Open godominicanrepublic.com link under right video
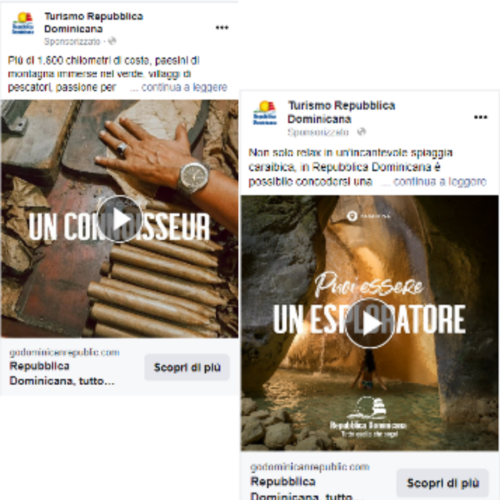The width and height of the screenshot is (500, 500). 310,467
